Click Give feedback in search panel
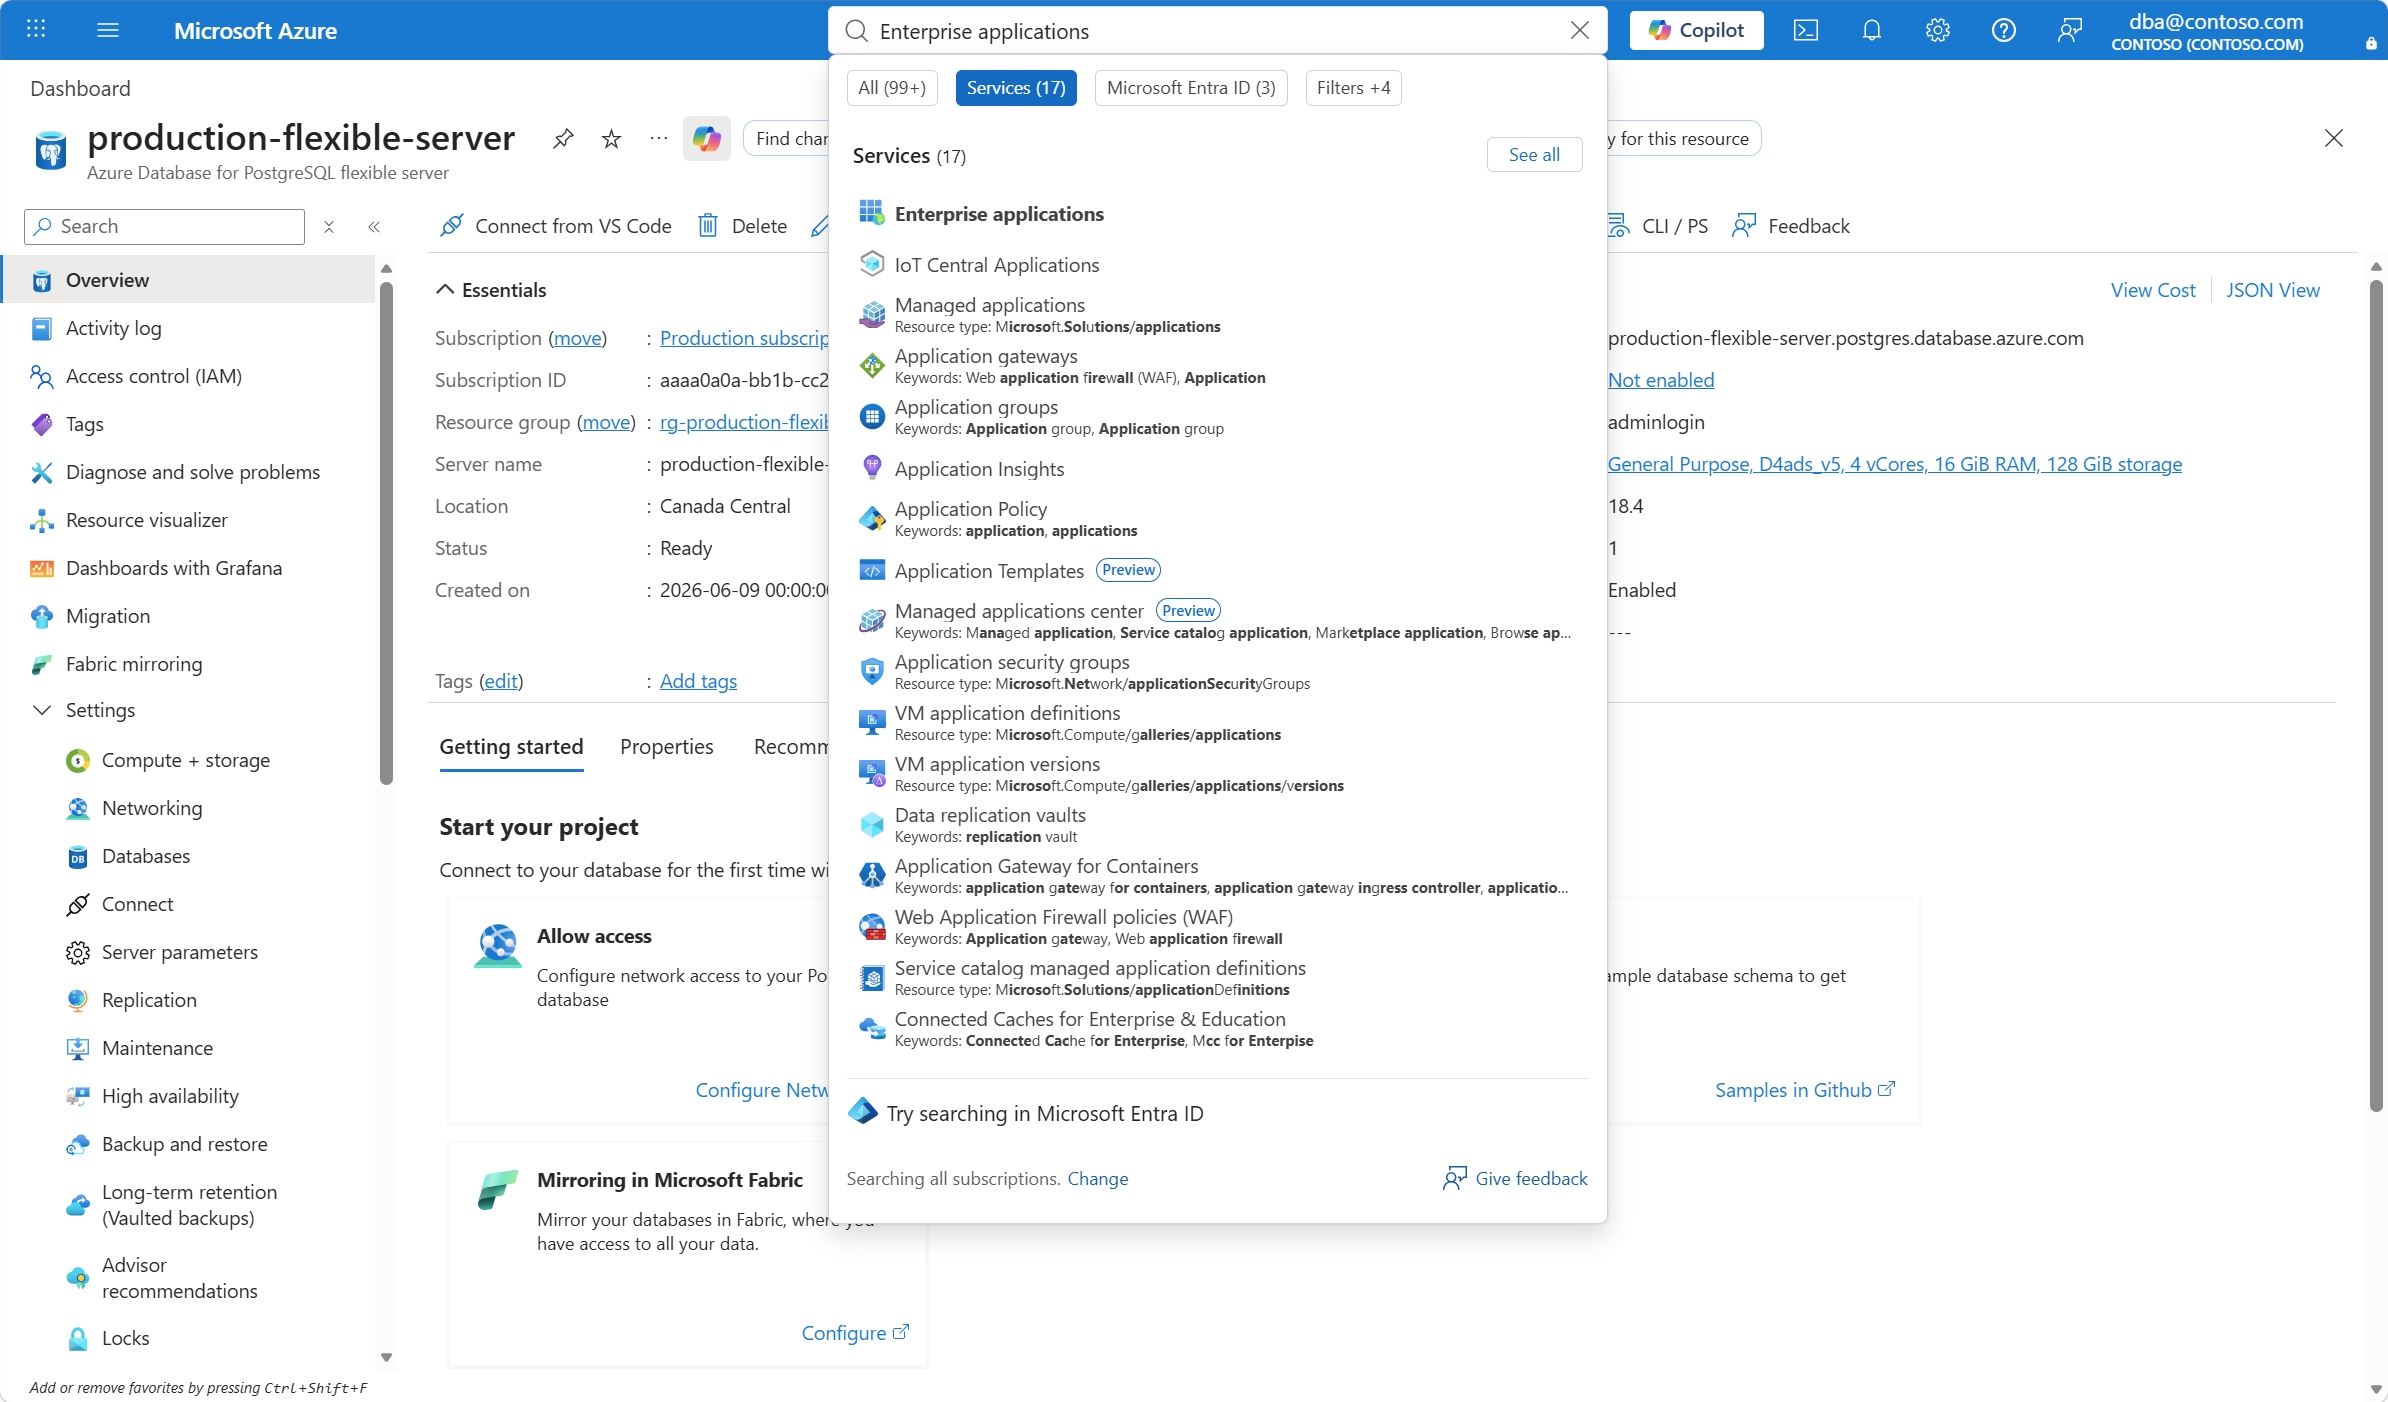Screen dimensions: 2388x1402 pyautogui.click(x=1515, y=1179)
